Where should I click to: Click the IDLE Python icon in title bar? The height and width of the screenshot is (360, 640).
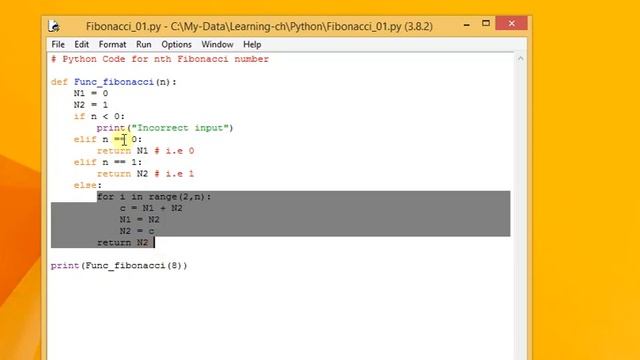tap(54, 26)
